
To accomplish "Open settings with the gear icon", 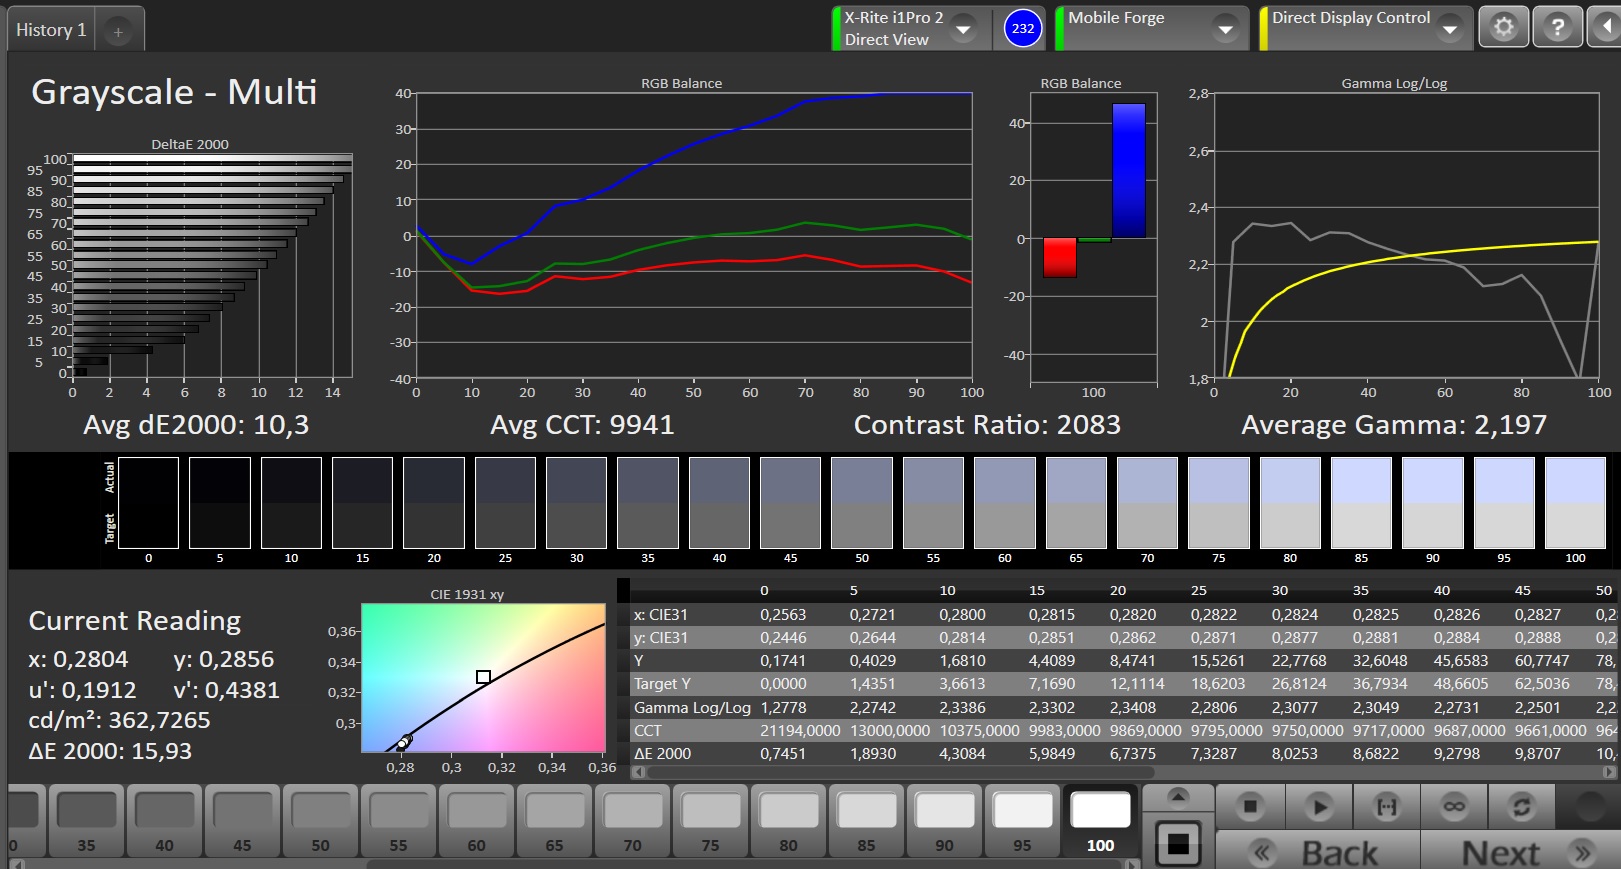I will click(1503, 28).
